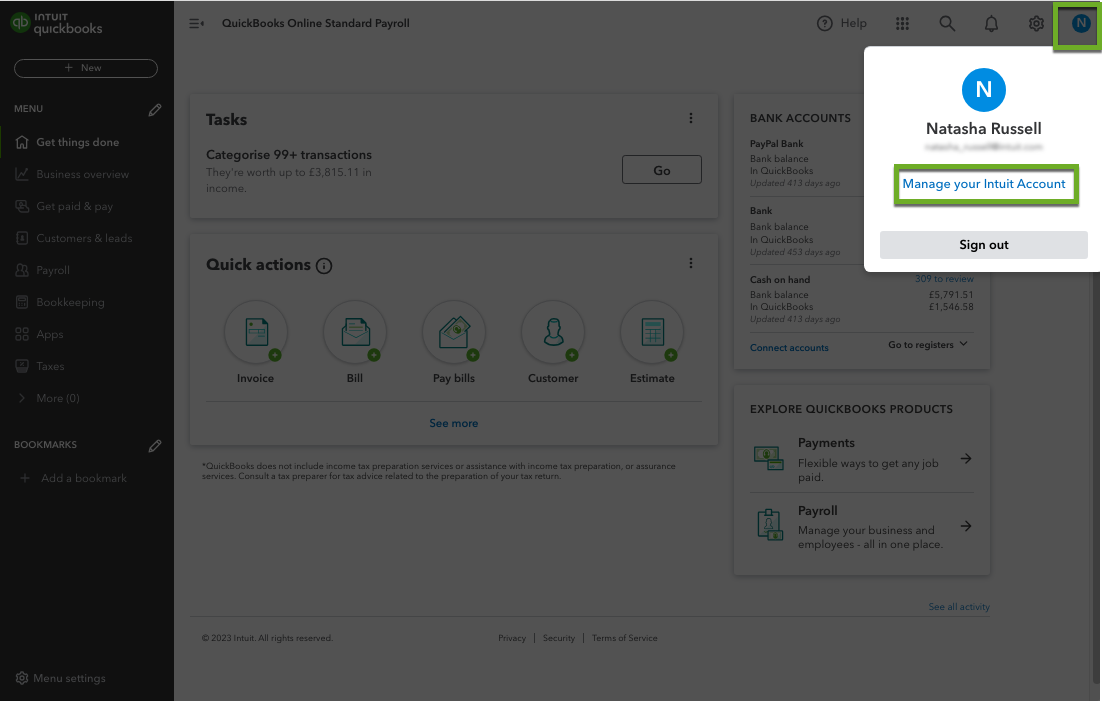Expand the More (0) menu item
Viewport: 1102px width, 701px height.
57,398
